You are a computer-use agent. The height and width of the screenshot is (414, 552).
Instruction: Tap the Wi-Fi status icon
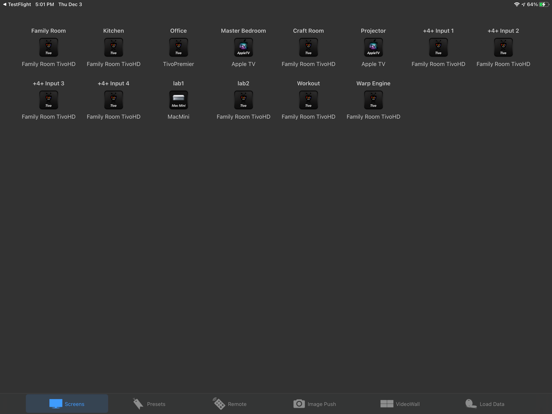(x=517, y=4)
